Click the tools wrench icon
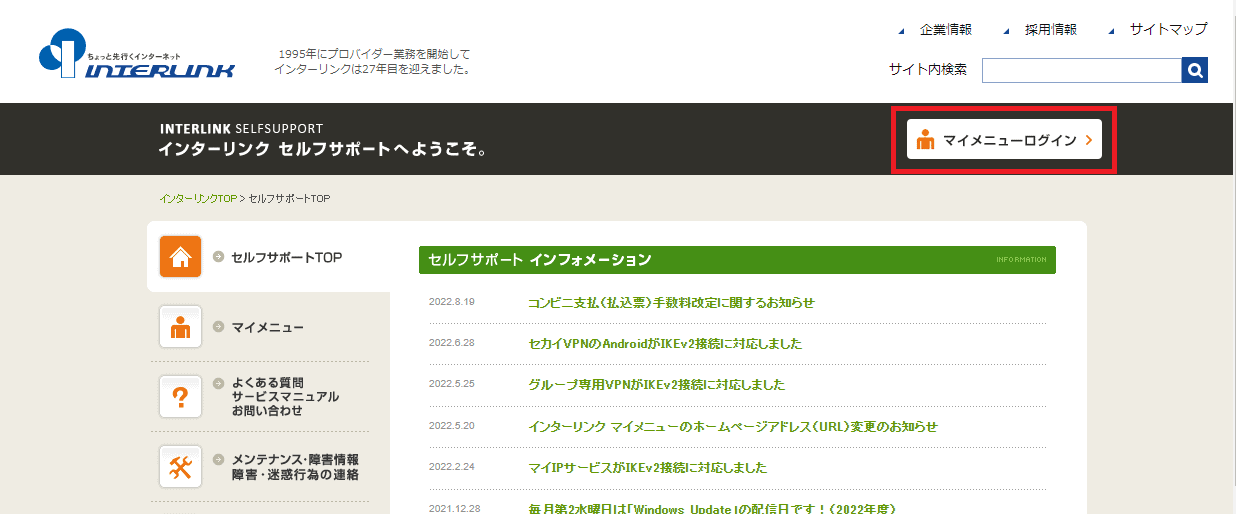 click(x=181, y=466)
